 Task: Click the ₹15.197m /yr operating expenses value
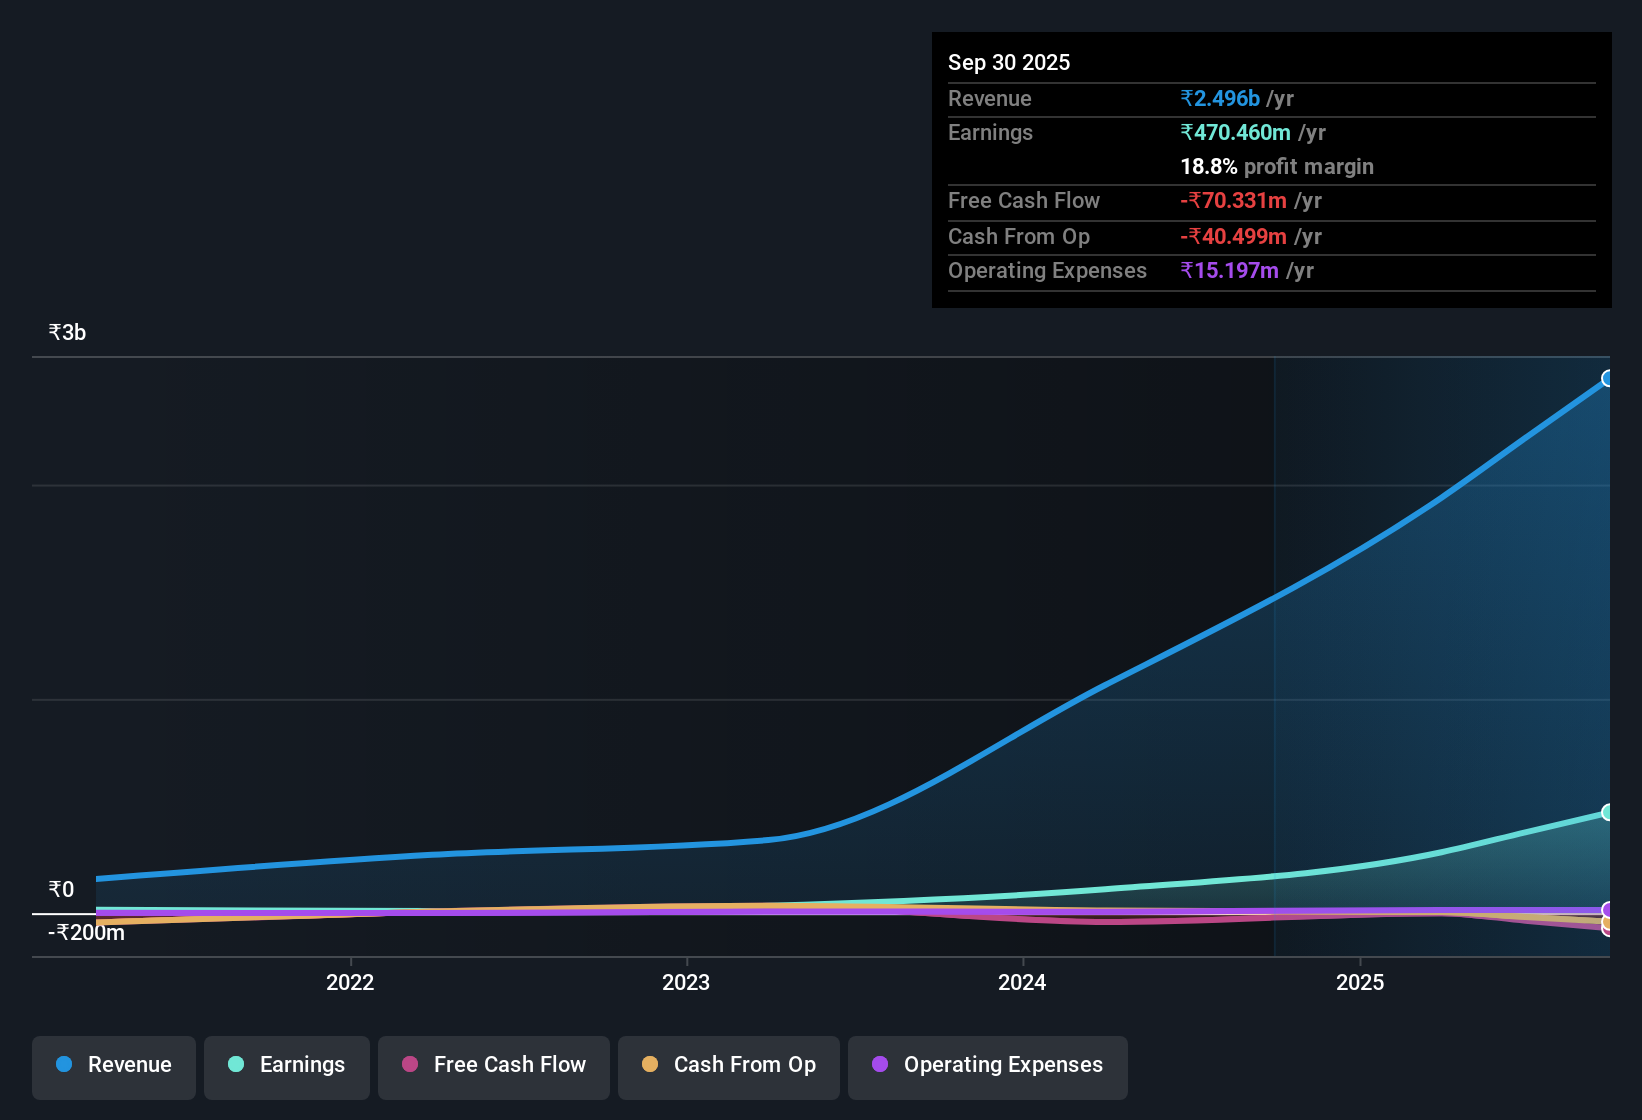tap(1247, 270)
